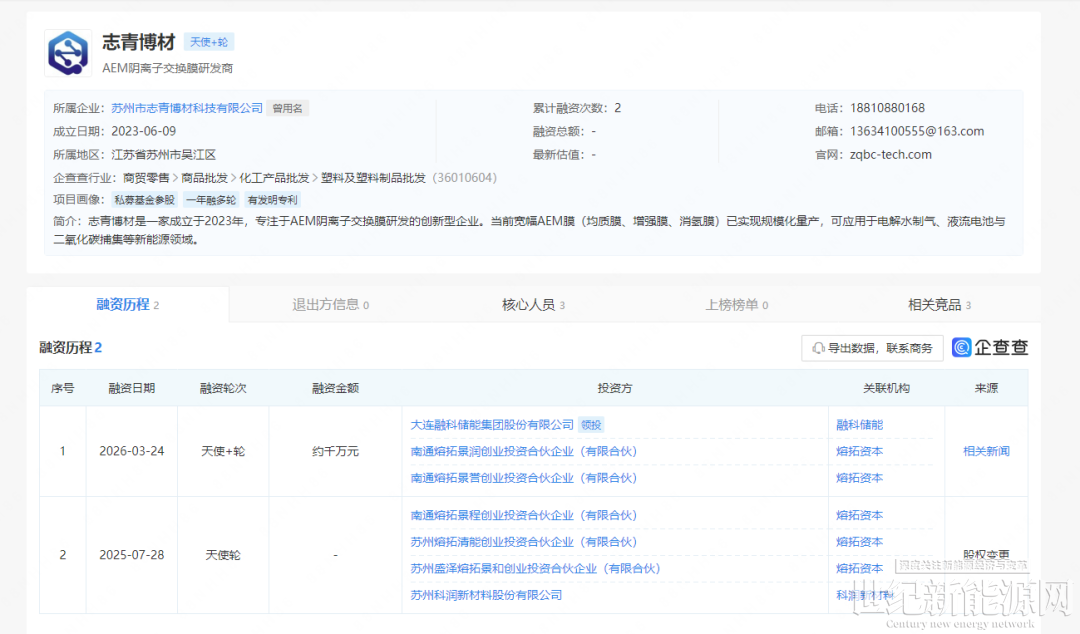Click the 私募基金参股 tag
The height and width of the screenshot is (634, 1080).
144,200
